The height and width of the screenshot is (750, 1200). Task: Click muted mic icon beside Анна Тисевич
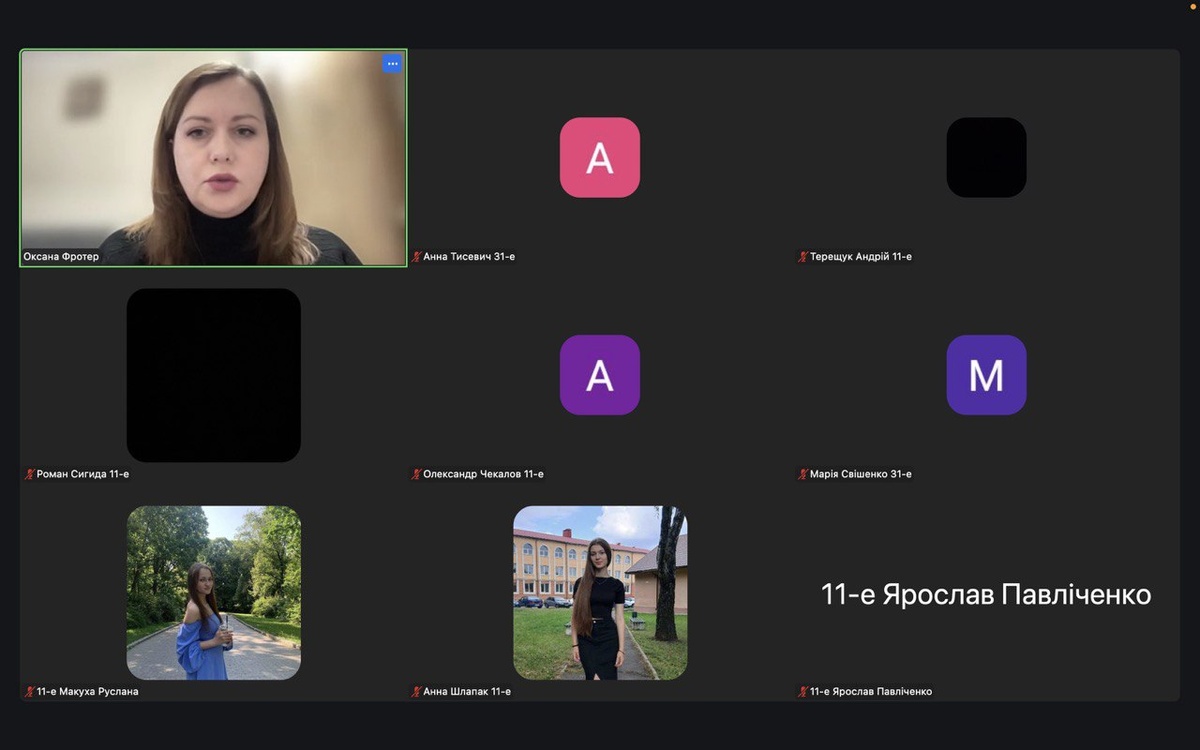pyautogui.click(x=417, y=257)
